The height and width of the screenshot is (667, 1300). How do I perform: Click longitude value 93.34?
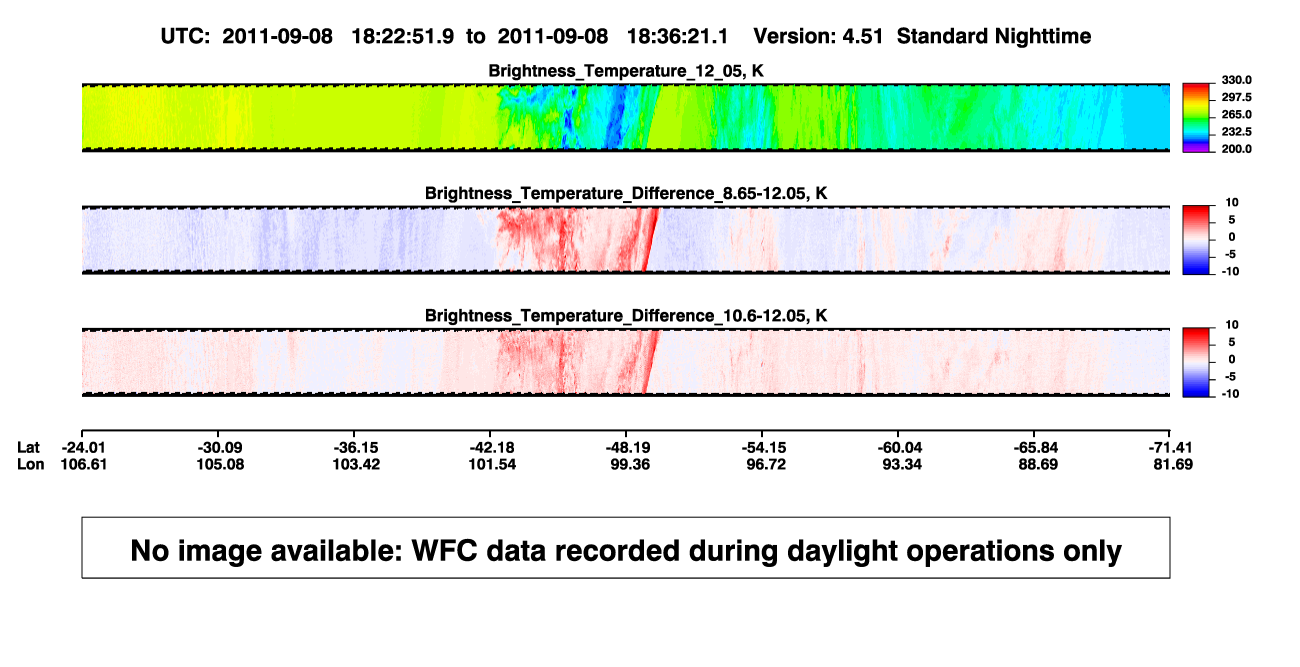[x=902, y=464]
